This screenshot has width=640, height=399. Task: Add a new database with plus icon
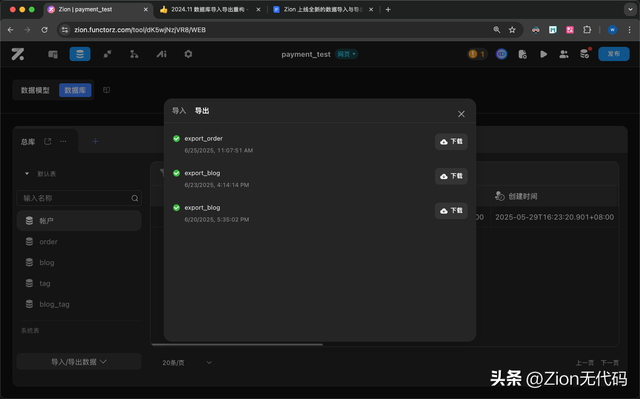pos(95,142)
